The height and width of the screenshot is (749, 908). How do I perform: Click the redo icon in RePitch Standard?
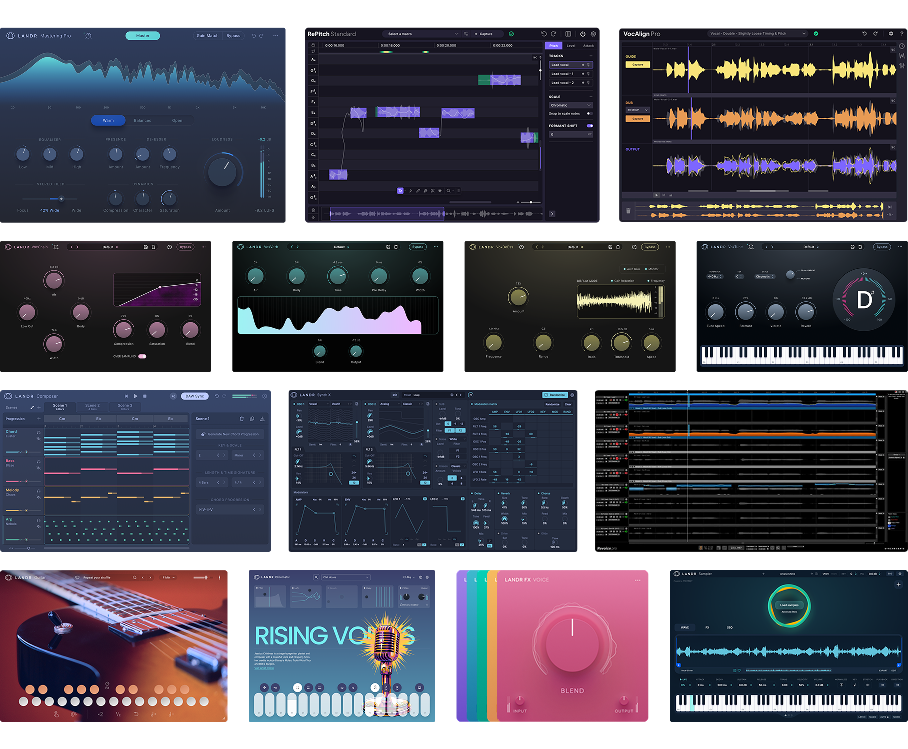pyautogui.click(x=554, y=34)
